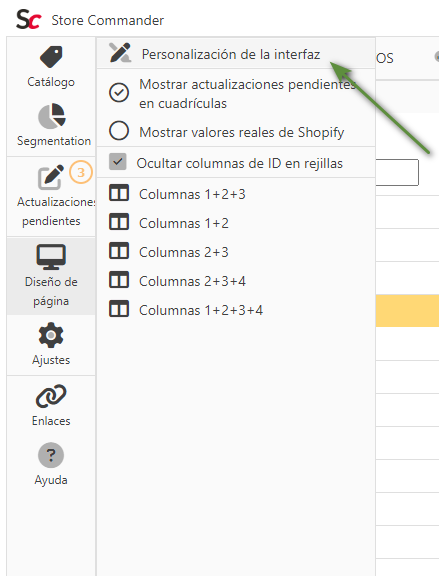Select Mostrar actualizaciones pendientes en cuadrículas option

pyautogui.click(x=236, y=94)
